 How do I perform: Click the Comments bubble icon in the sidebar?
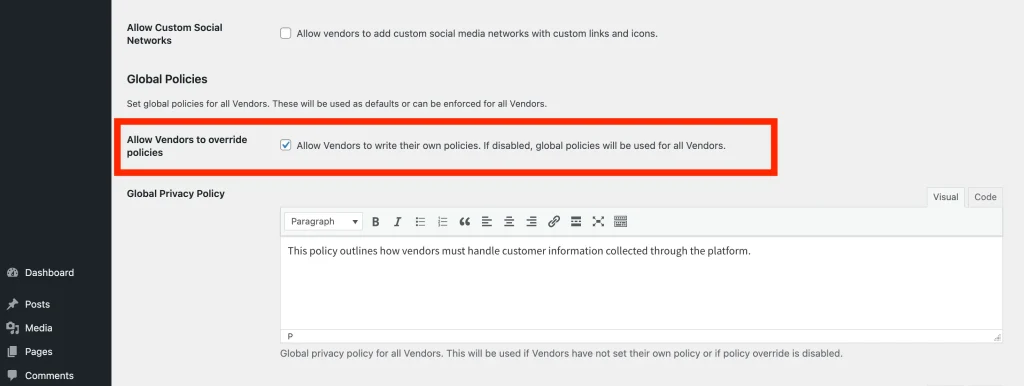(x=12, y=376)
